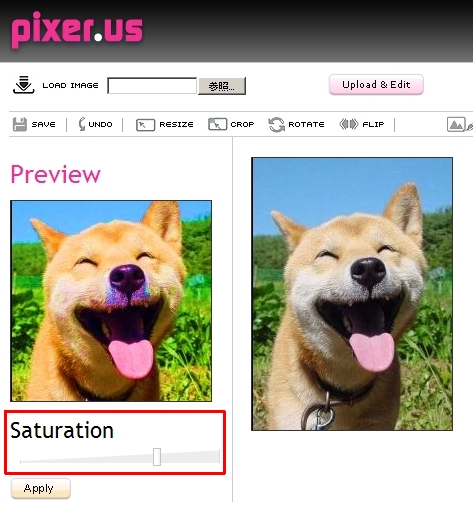
Task: Click the Undo label in toolbar
Action: coord(100,124)
